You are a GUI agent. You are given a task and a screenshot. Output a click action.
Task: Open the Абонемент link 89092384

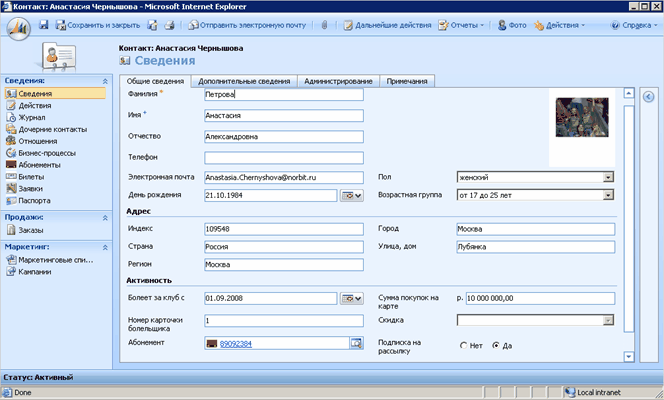click(236, 344)
